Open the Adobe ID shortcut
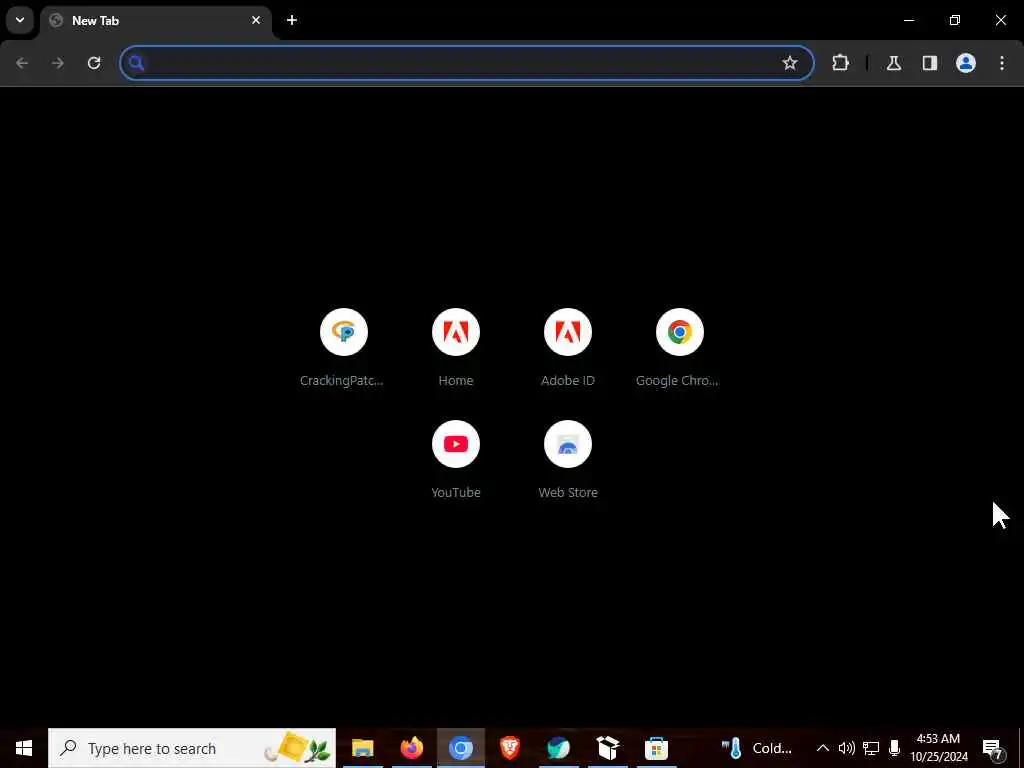This screenshot has width=1024, height=768. point(568,348)
